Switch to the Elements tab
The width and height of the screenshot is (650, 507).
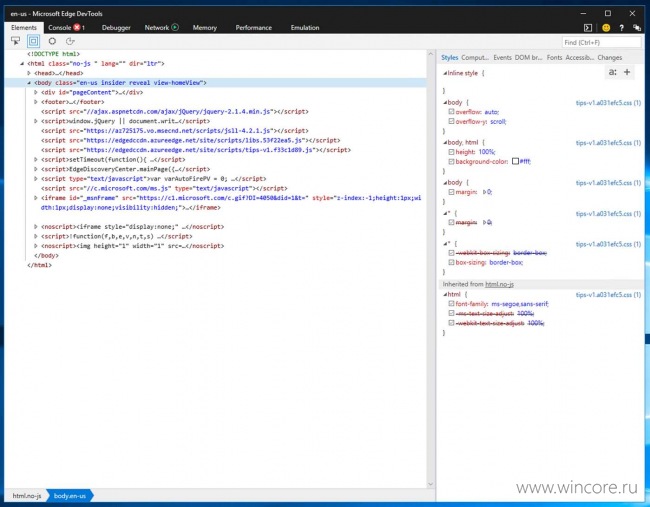click(24, 28)
